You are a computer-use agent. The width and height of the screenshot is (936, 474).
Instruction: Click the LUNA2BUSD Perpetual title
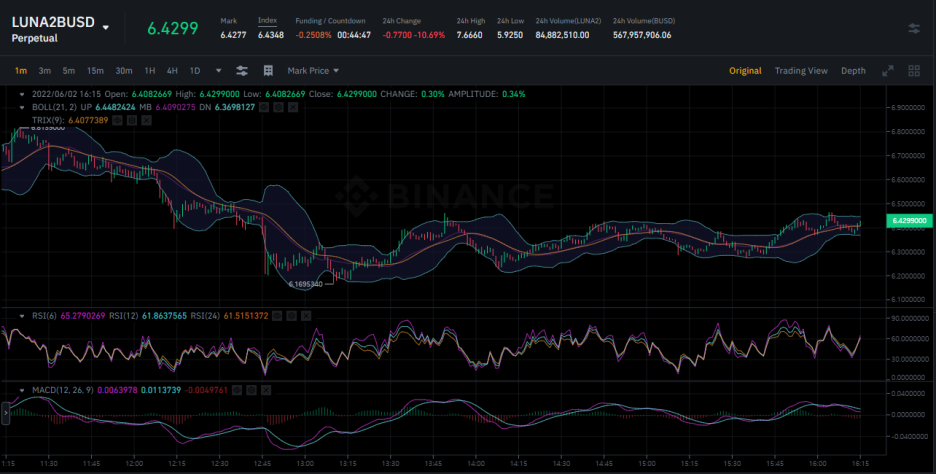53,29
